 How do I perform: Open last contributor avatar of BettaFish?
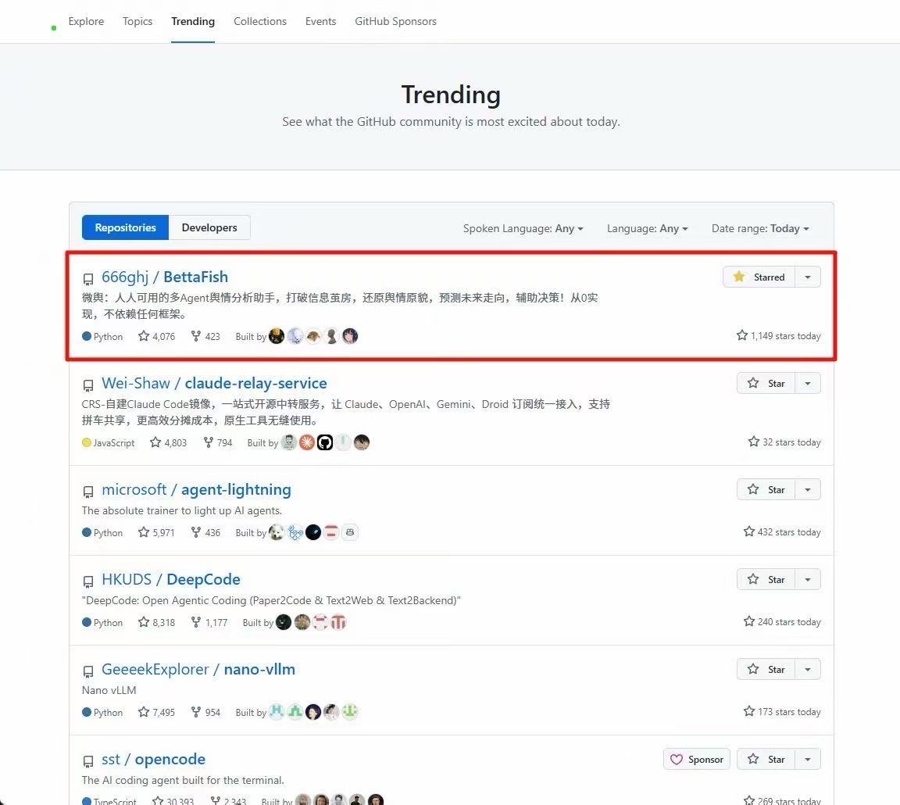click(x=350, y=336)
